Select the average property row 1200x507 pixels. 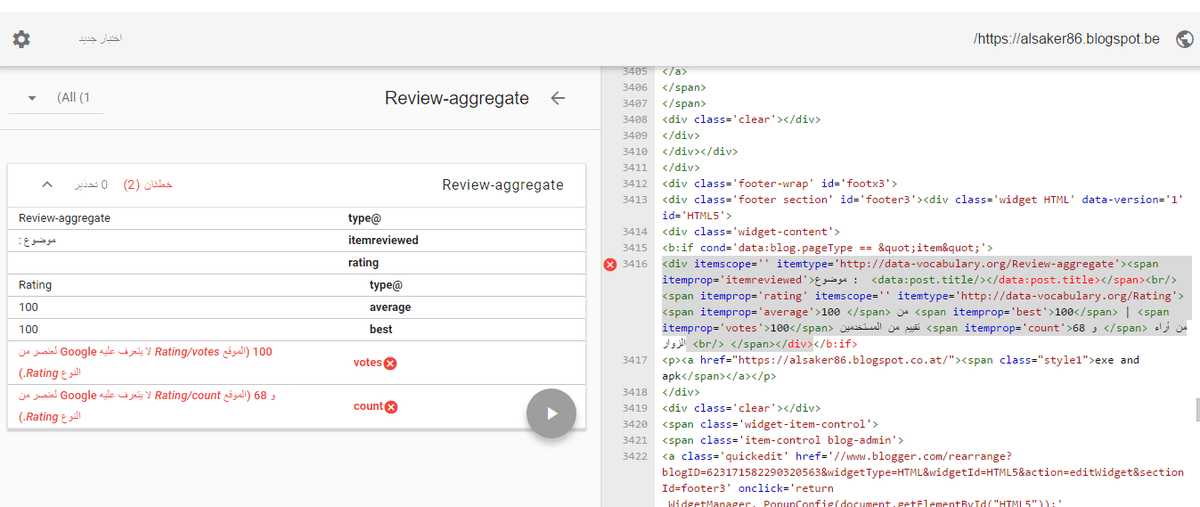(296, 307)
